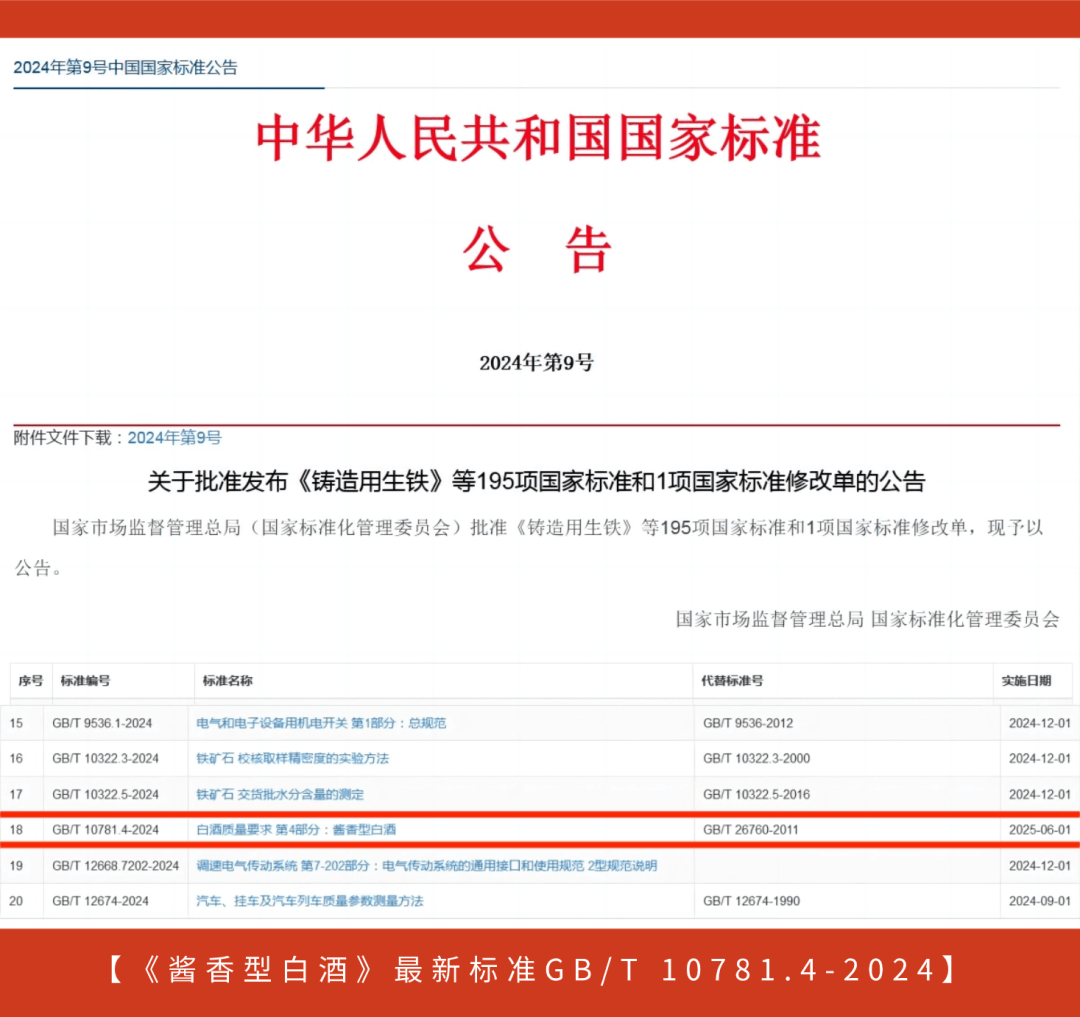Open standard 汽车、挂车及汽车列车质量参数测量方法
The width and height of the screenshot is (1080, 1017).
click(x=310, y=901)
